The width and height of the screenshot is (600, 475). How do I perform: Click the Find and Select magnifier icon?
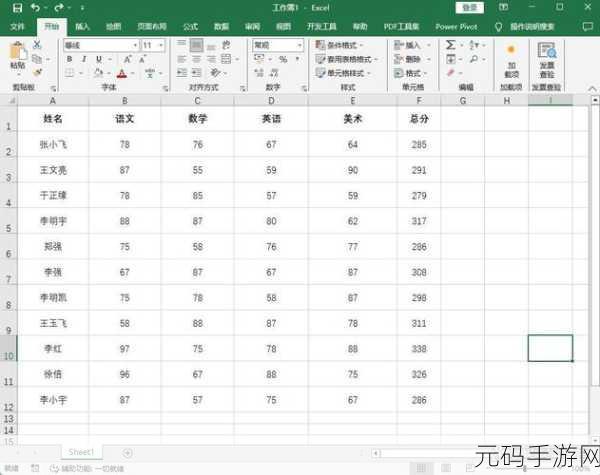[474, 59]
